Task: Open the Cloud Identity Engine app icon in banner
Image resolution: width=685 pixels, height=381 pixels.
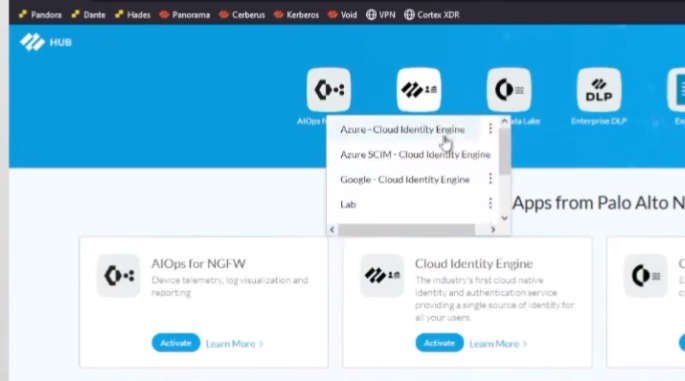Action: click(x=419, y=90)
